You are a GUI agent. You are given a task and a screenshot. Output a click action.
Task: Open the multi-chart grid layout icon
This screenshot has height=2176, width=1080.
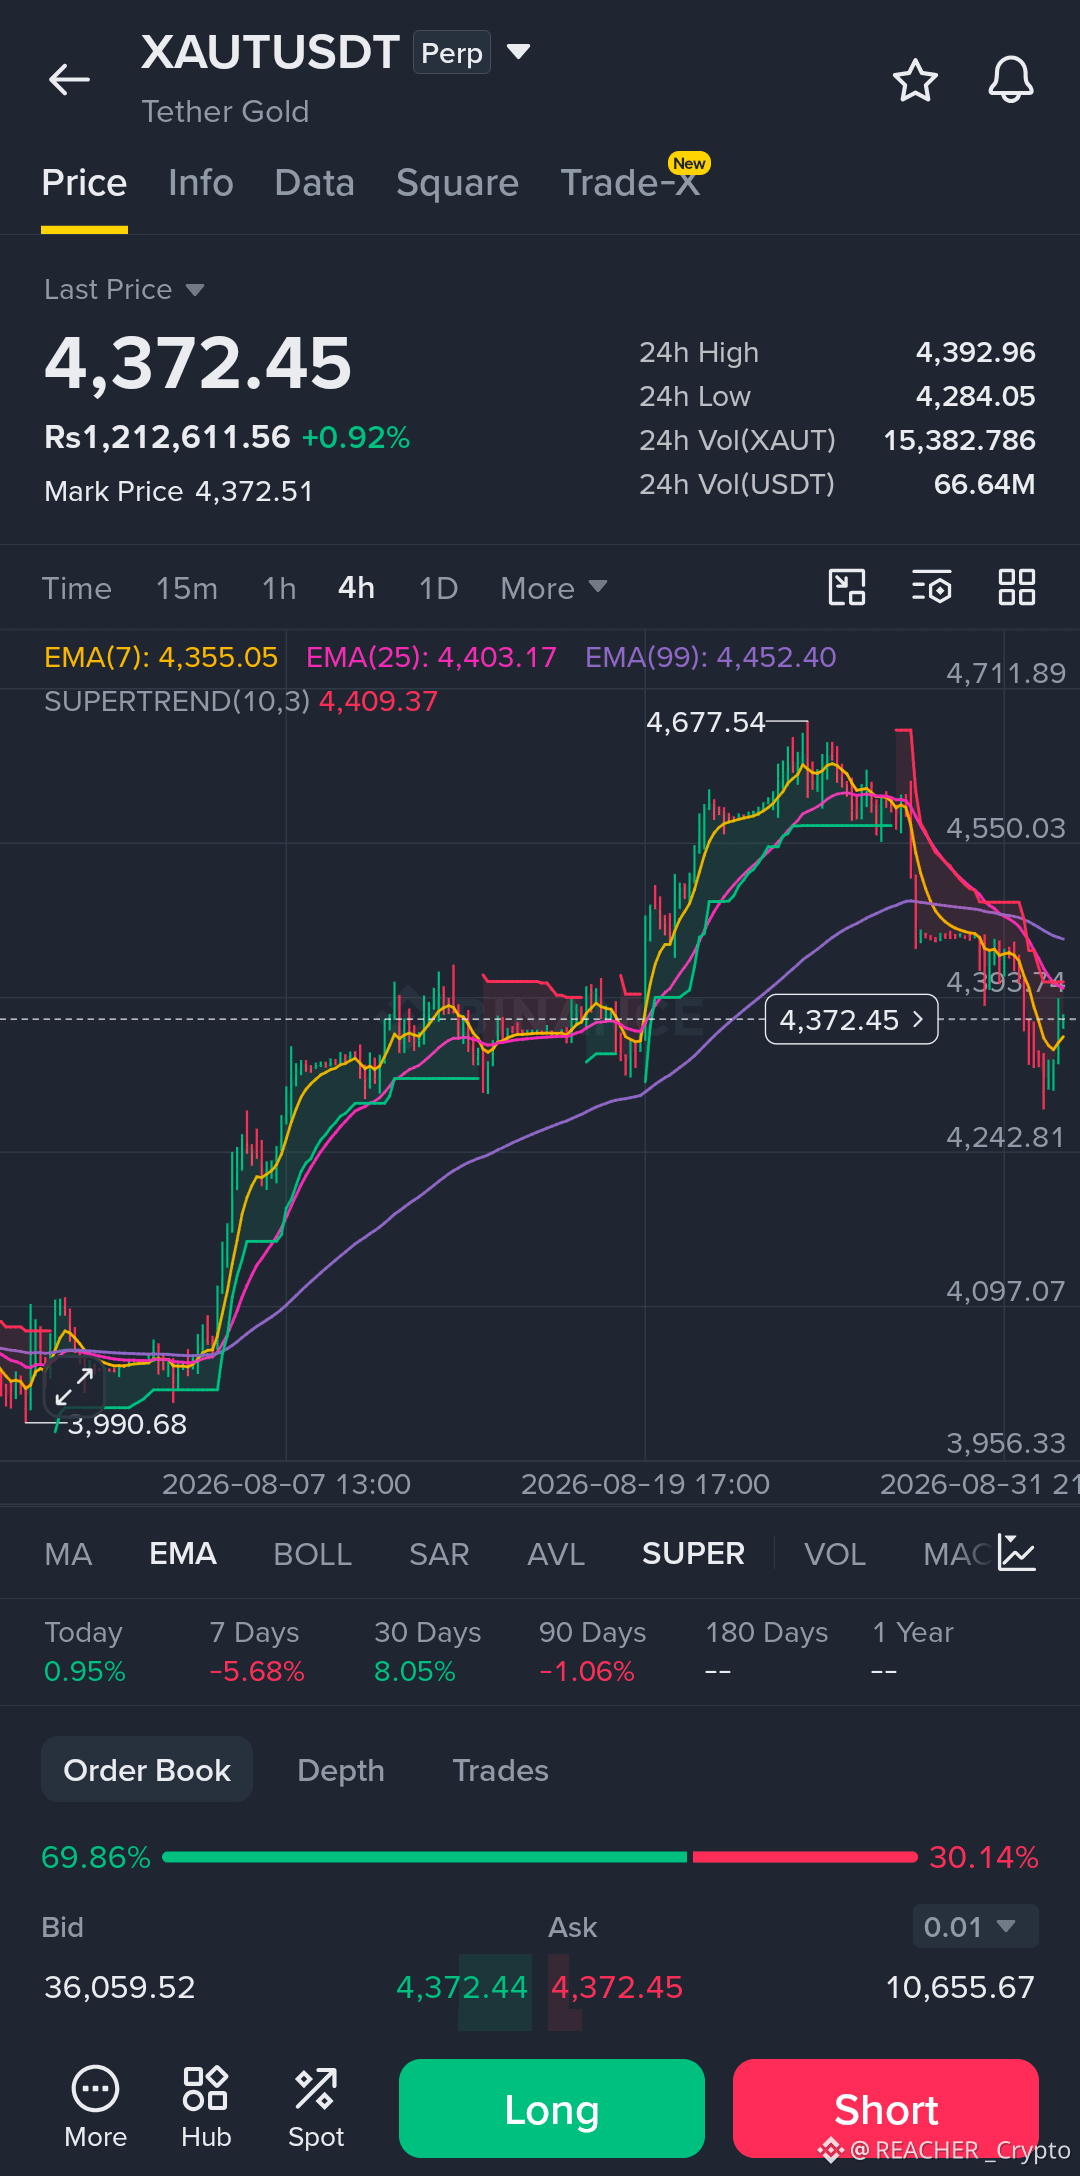[1017, 587]
